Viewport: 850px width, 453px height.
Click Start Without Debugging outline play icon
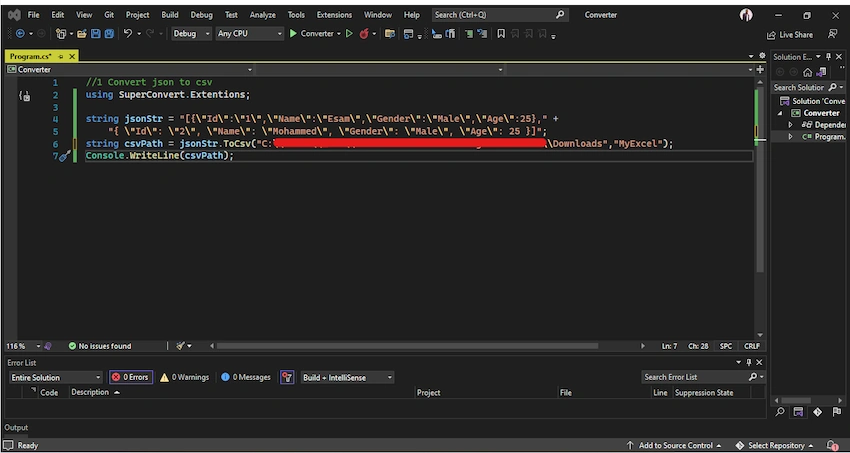coord(349,34)
